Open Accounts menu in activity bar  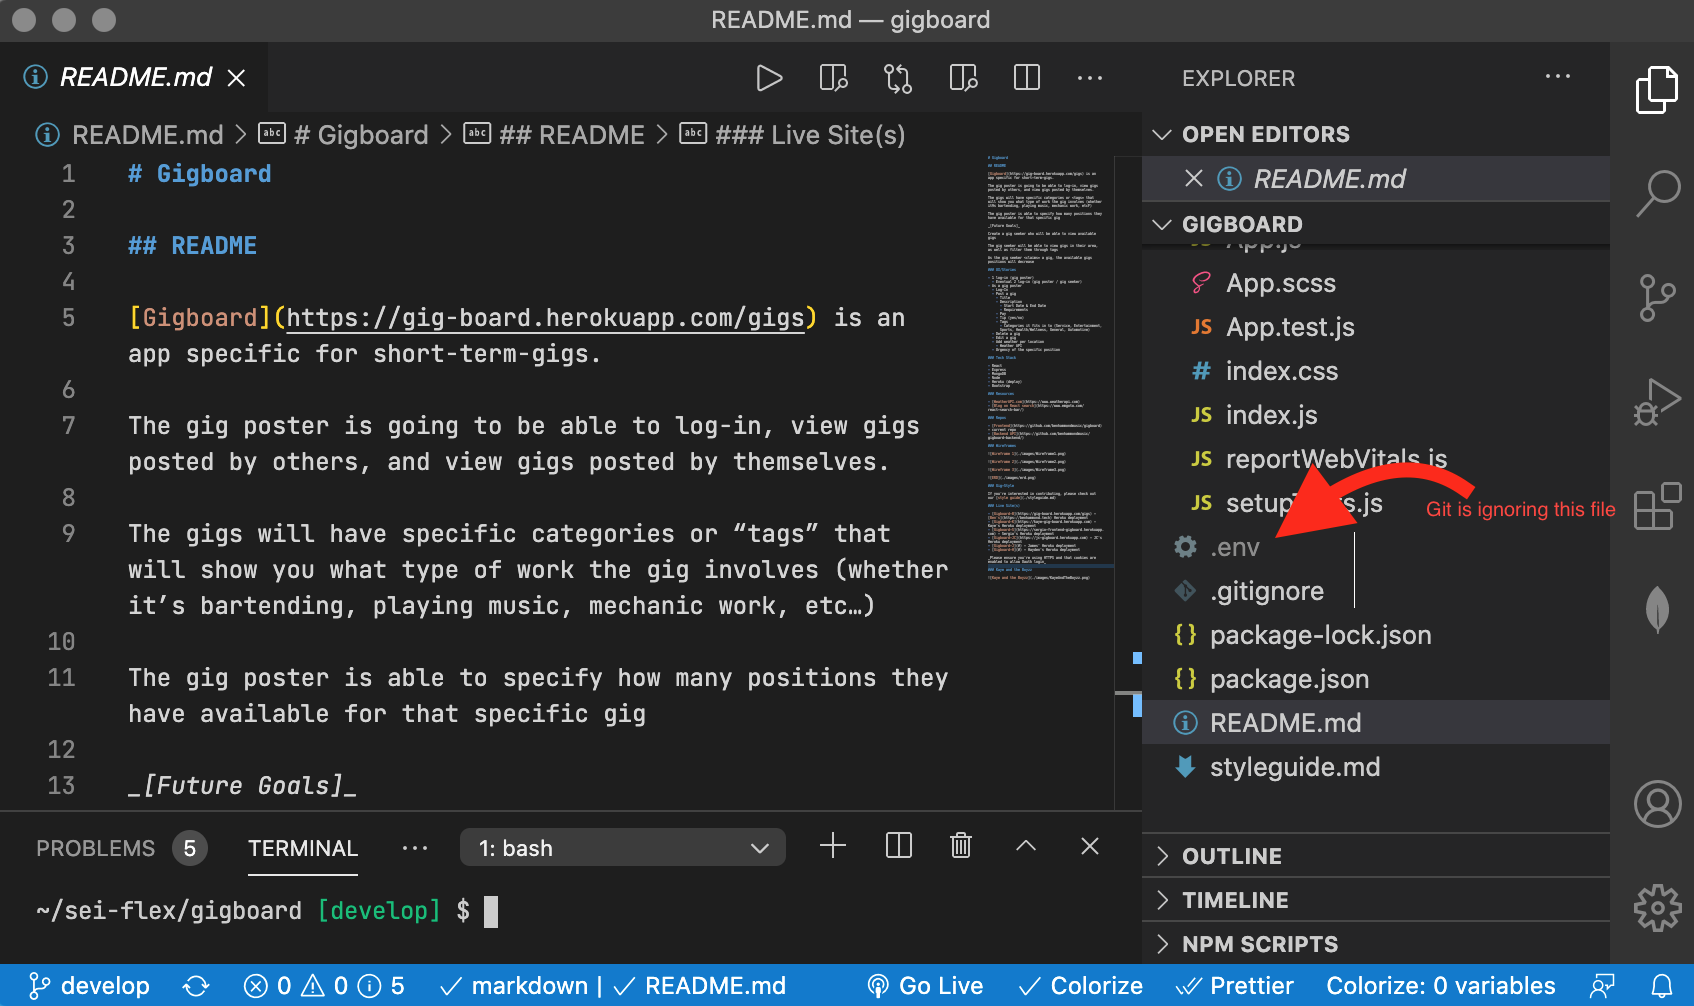1657,804
